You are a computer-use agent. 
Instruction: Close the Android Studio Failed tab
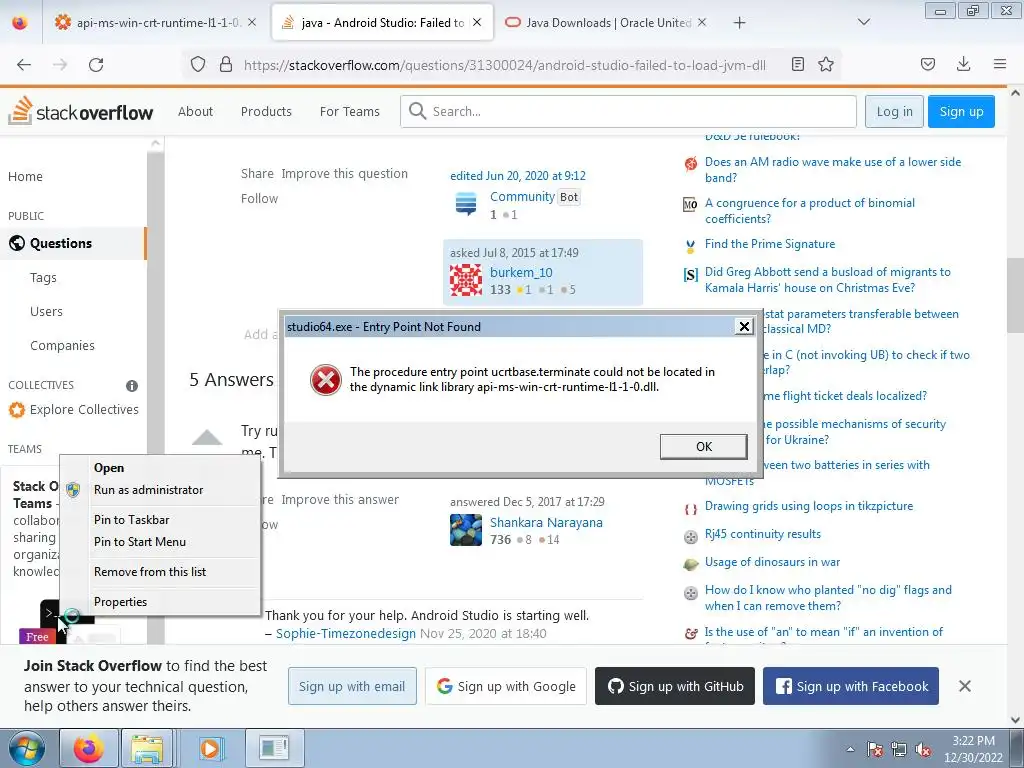pyautogui.click(x=477, y=22)
